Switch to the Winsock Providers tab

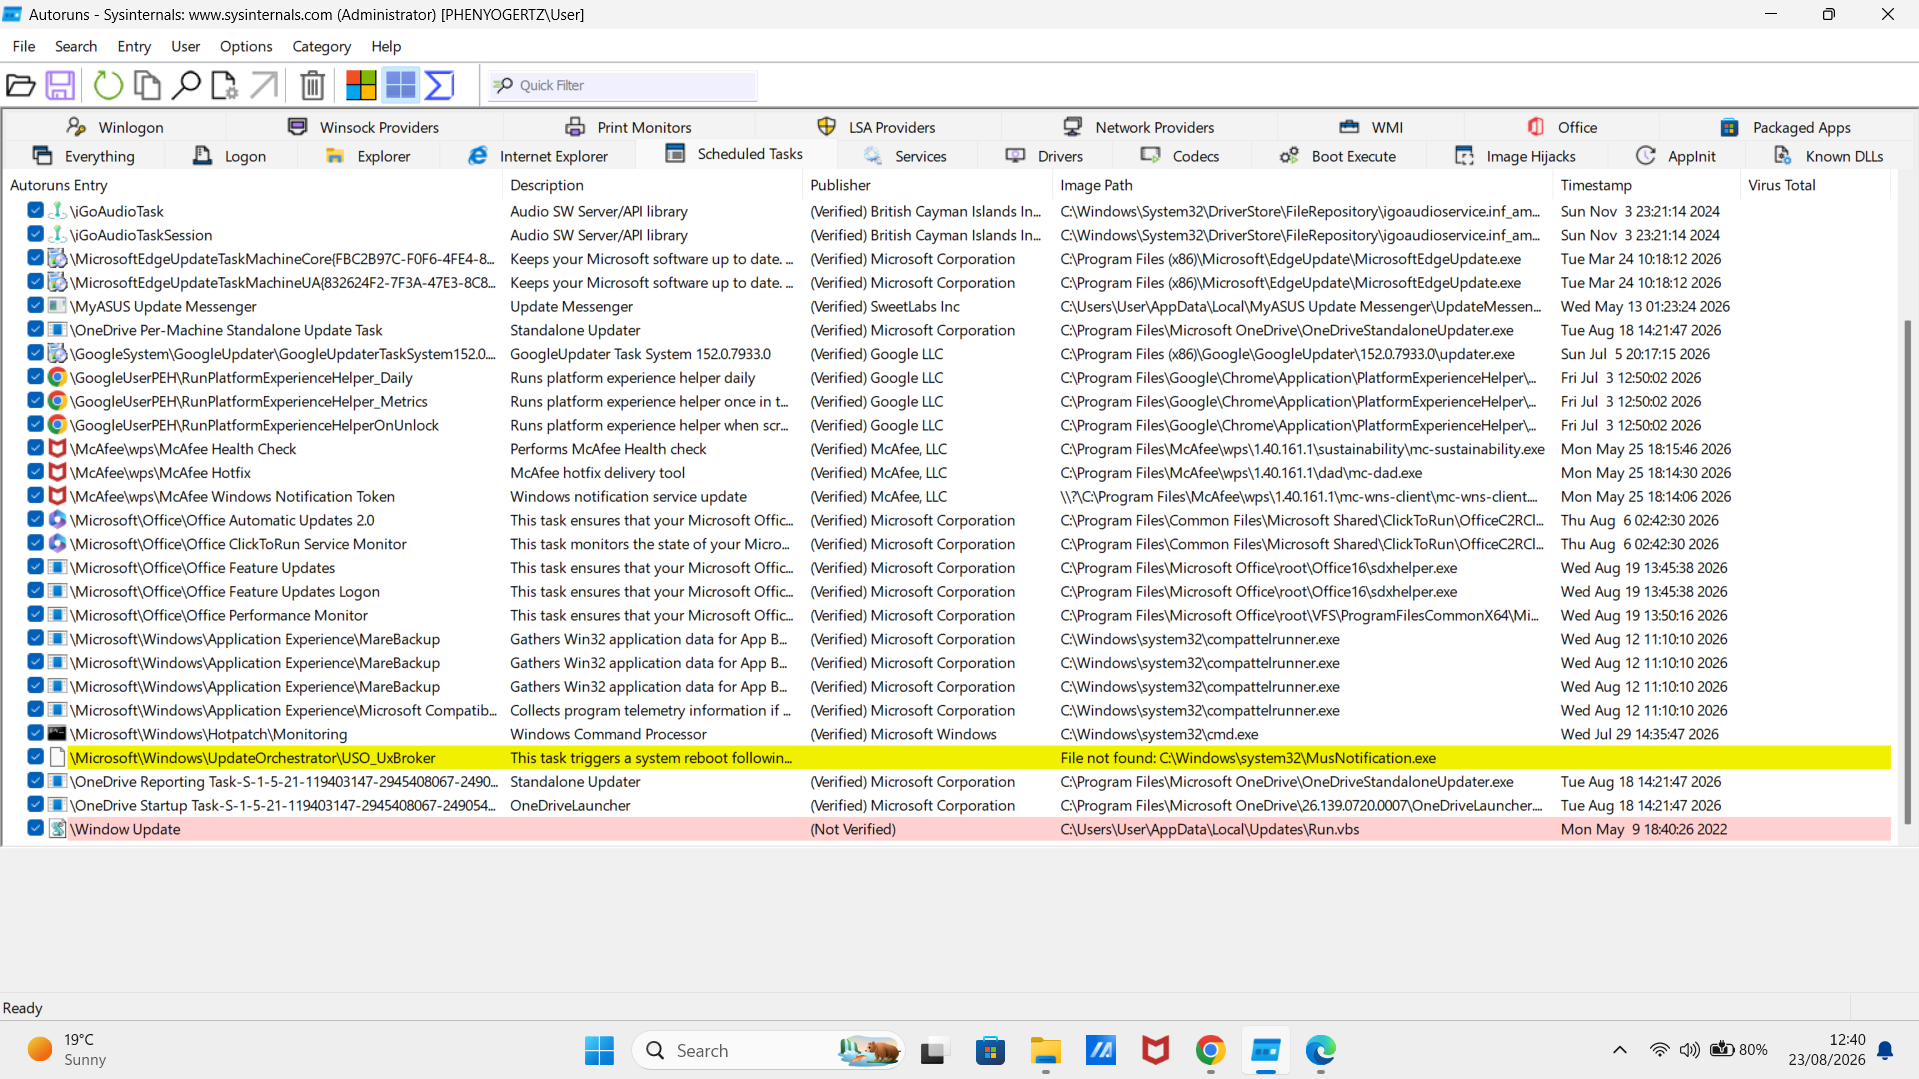point(364,127)
